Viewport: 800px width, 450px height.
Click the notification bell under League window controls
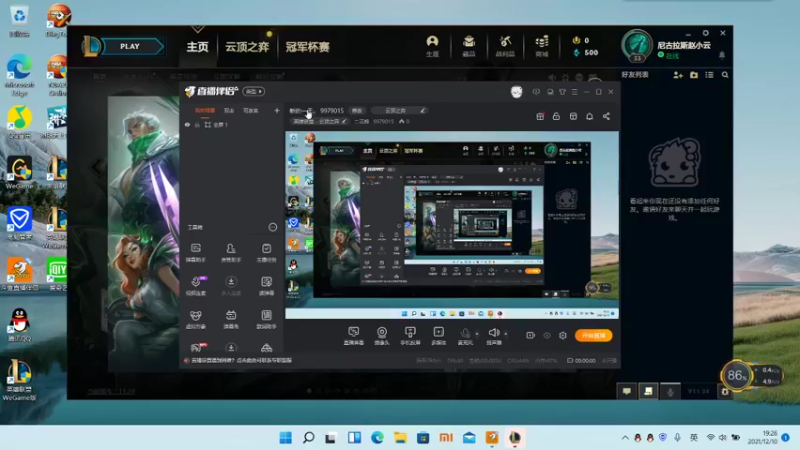(721, 55)
